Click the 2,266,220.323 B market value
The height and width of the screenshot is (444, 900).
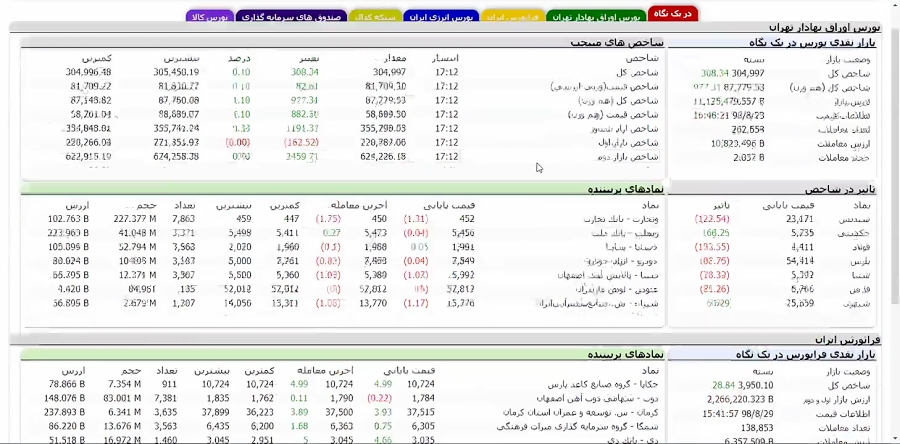coord(740,399)
